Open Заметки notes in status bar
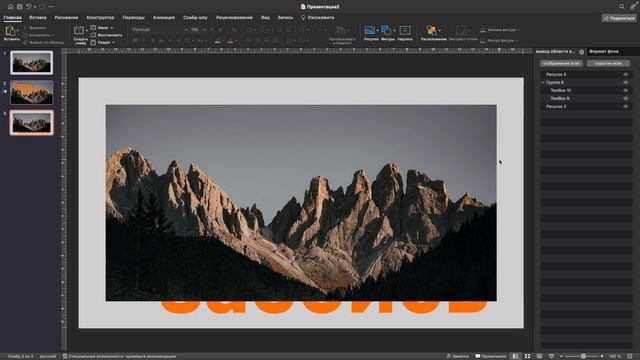Screen dimensions: 640x360 pos(457,356)
